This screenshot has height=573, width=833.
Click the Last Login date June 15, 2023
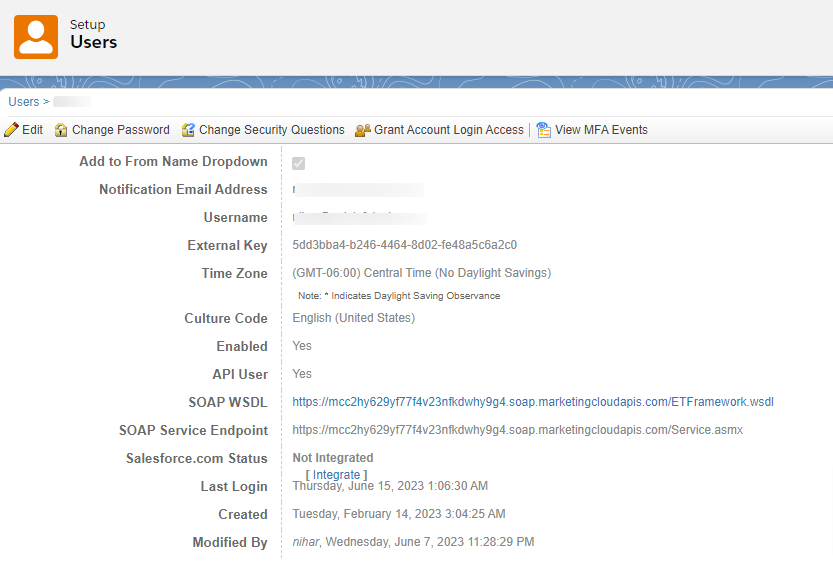tap(390, 486)
